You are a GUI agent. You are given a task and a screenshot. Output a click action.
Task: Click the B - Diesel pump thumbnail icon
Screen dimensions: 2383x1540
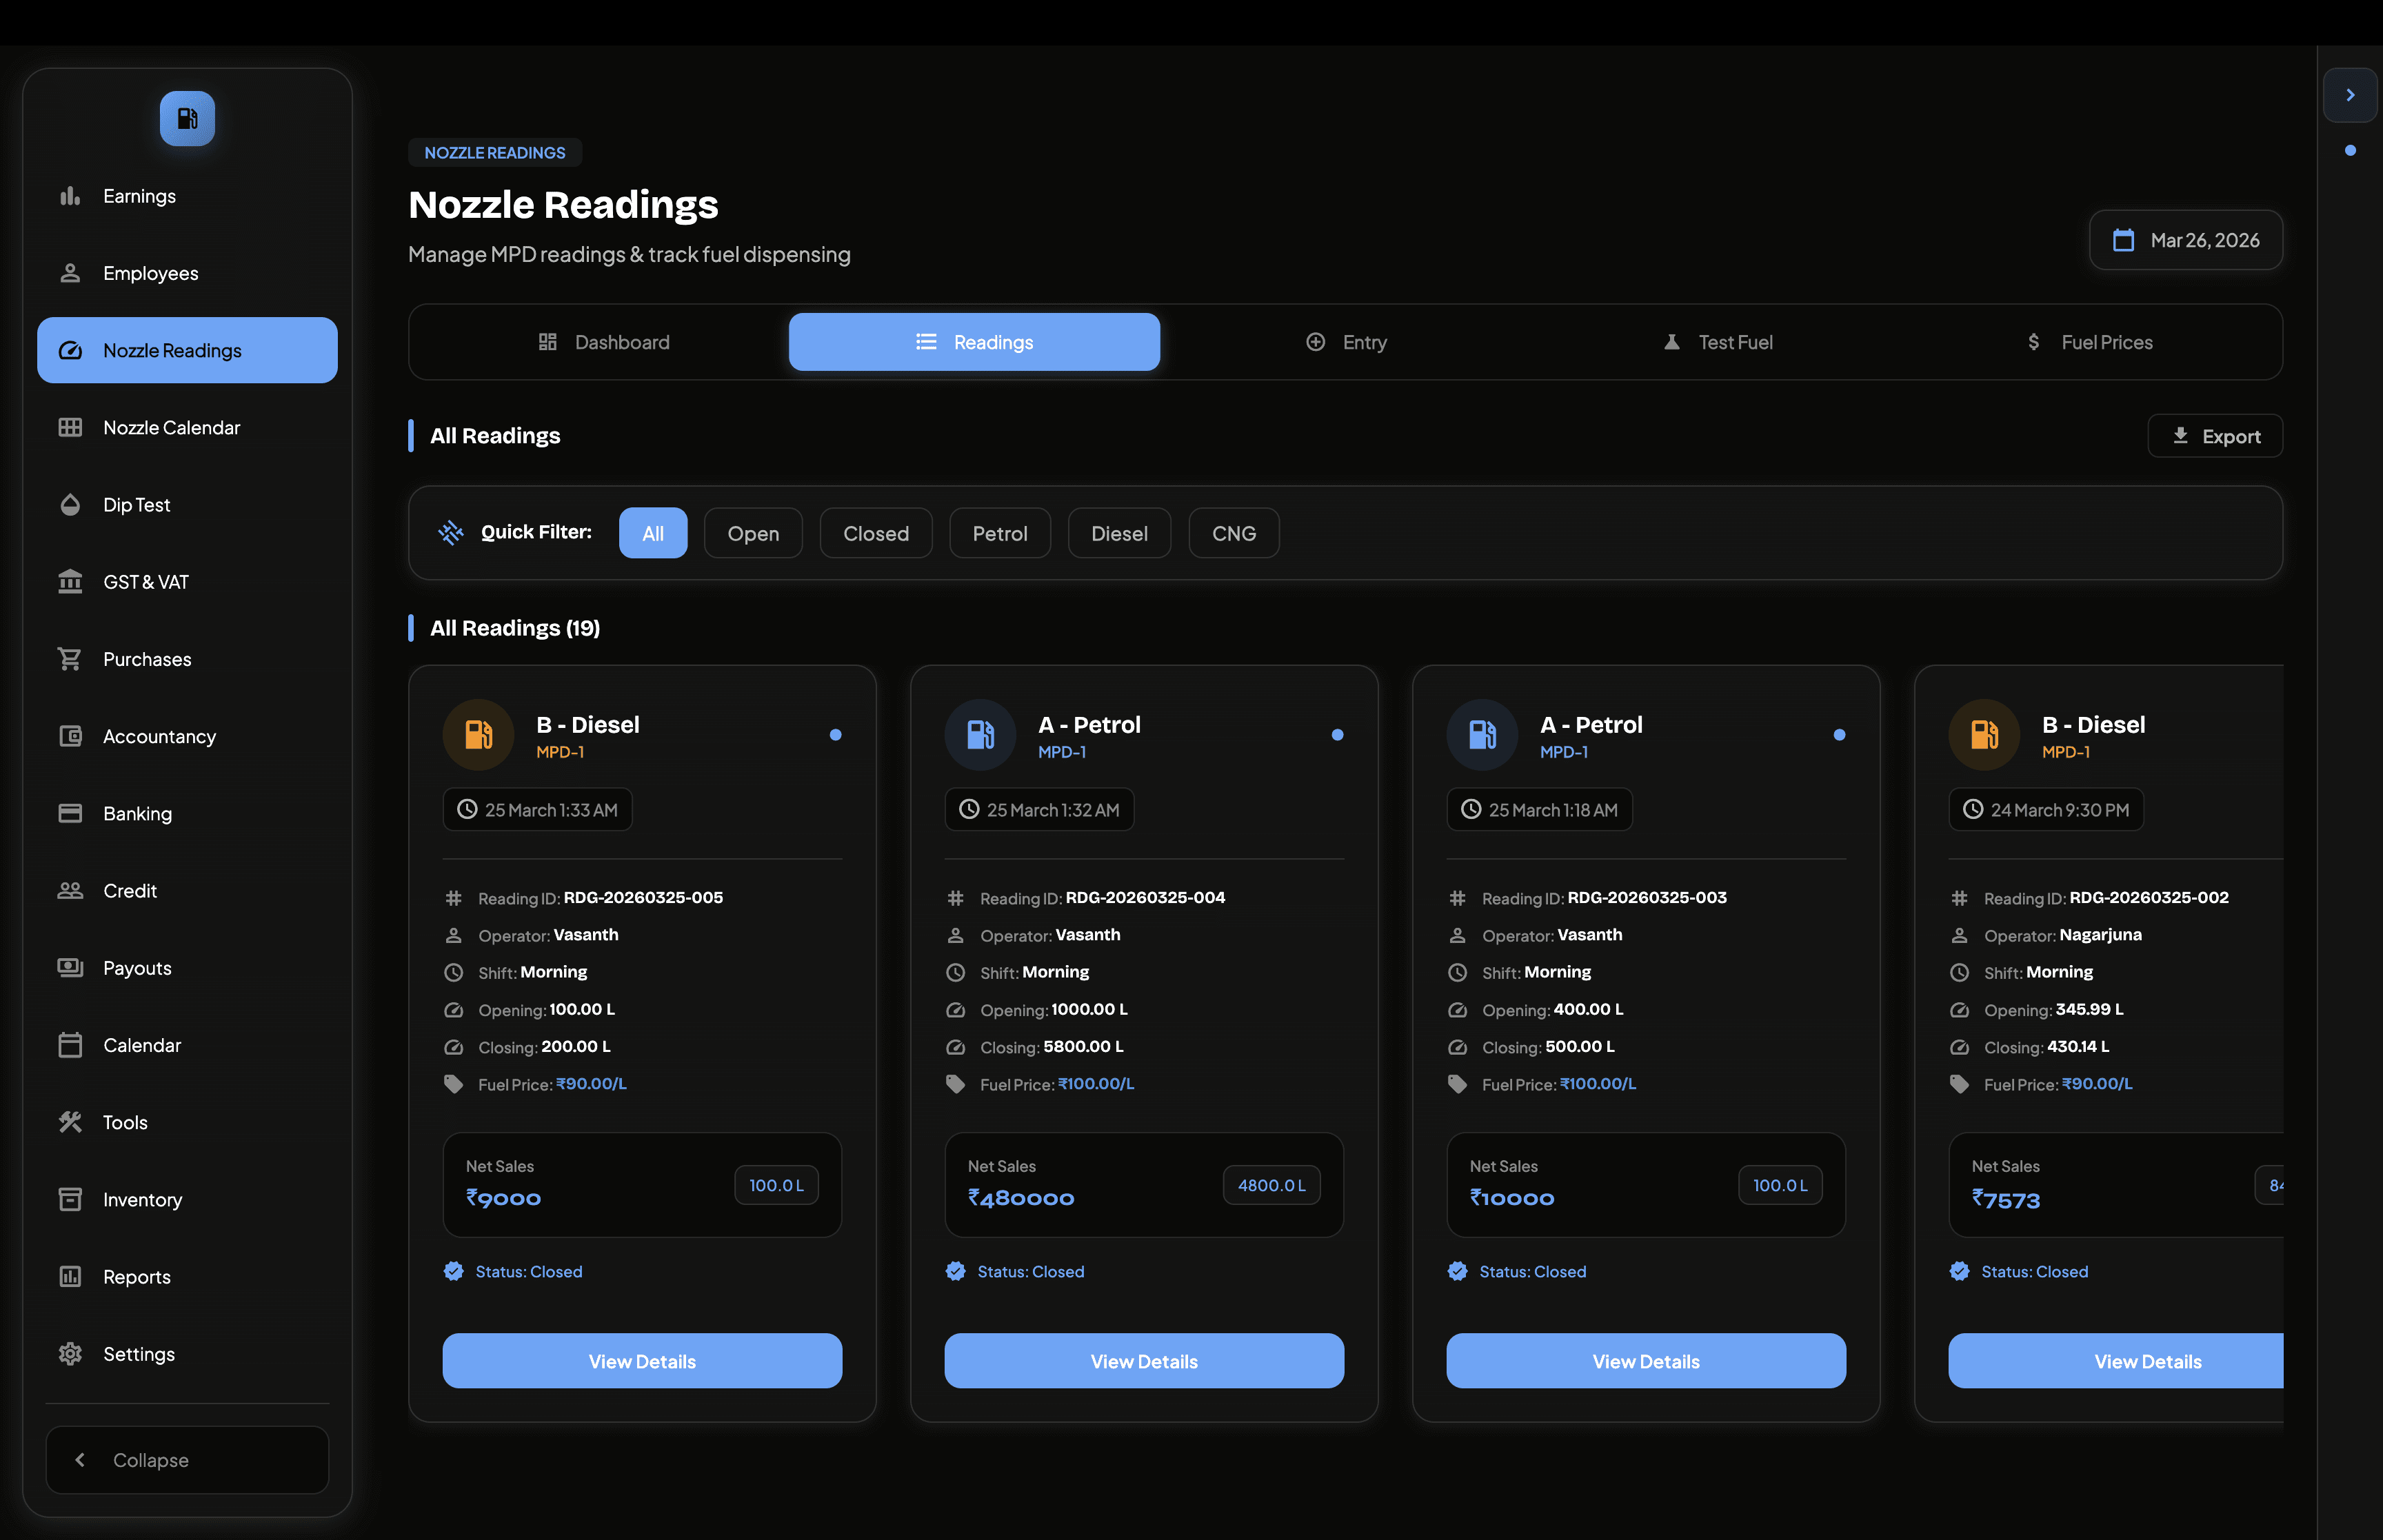pyautogui.click(x=478, y=735)
